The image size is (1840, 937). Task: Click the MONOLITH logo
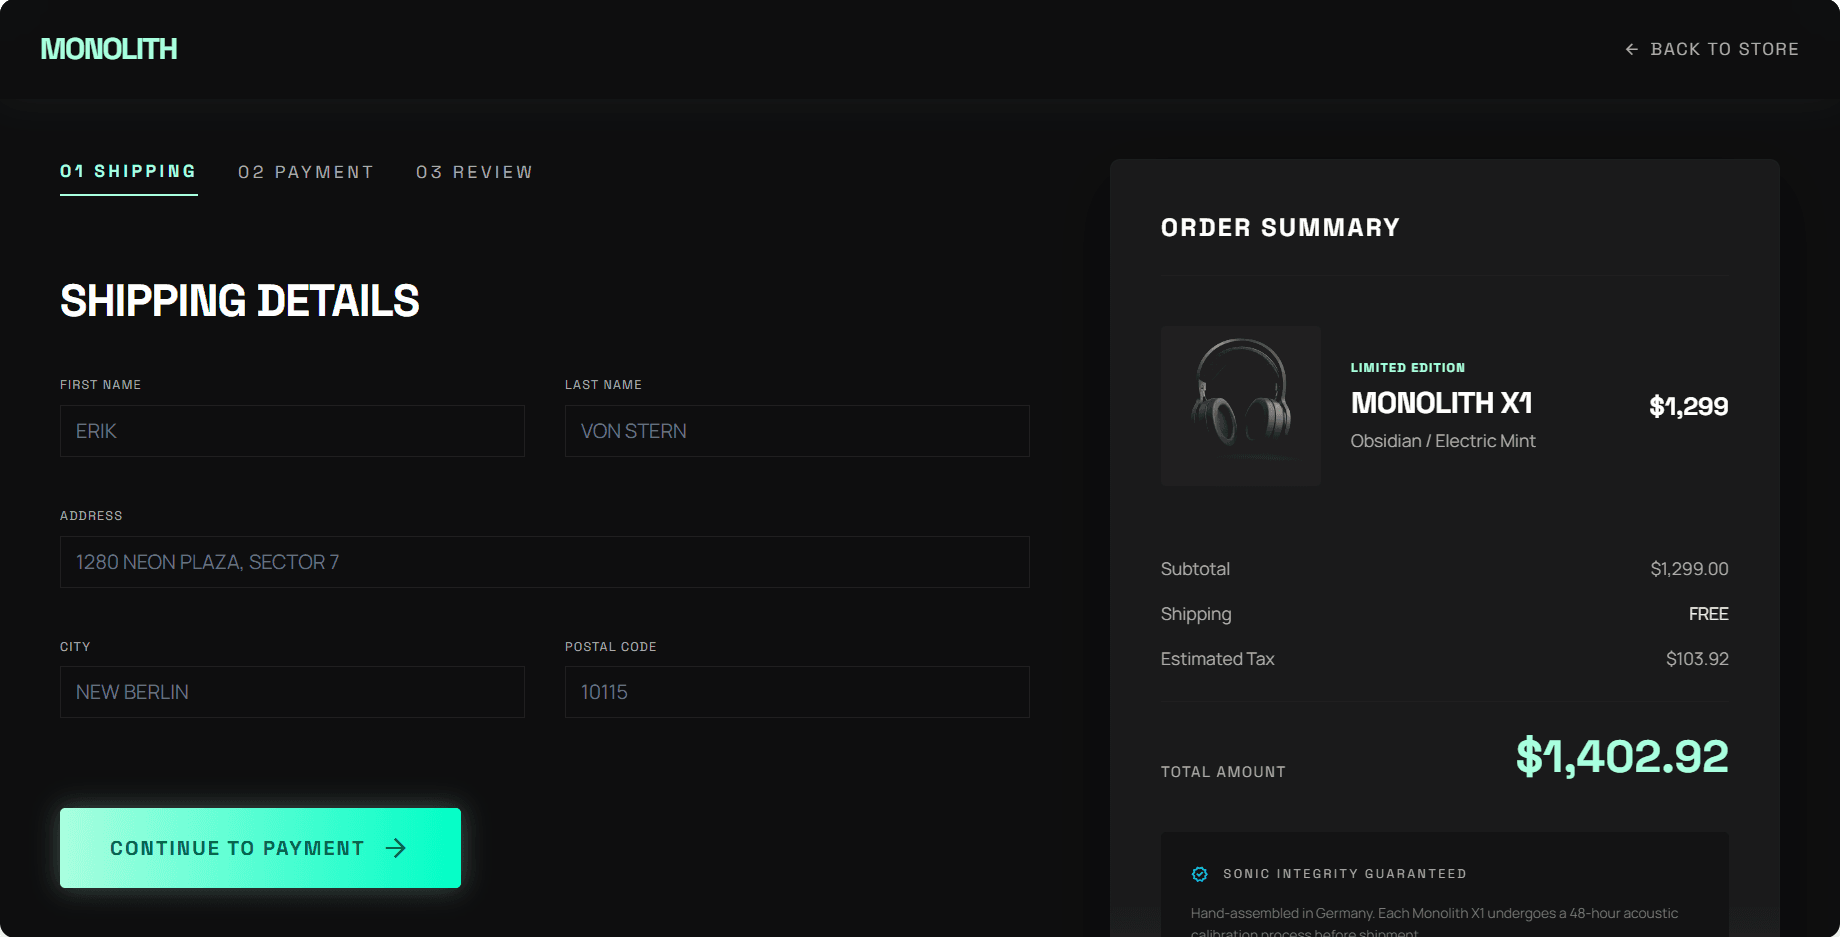(108, 48)
